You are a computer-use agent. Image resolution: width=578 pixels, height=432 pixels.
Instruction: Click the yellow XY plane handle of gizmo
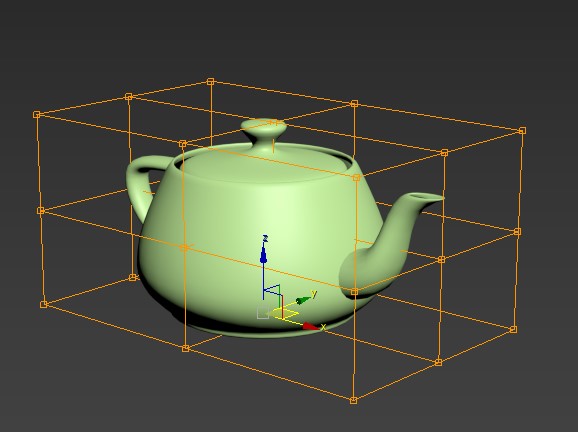point(286,314)
